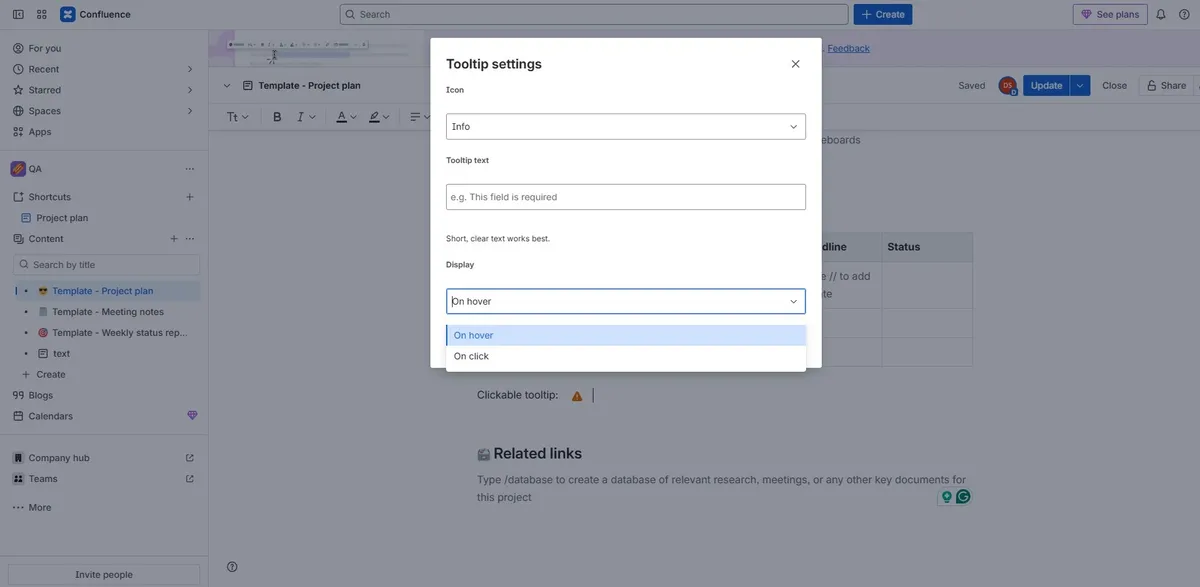Select Template - Project plan in tree
The height and width of the screenshot is (587, 1200).
pyautogui.click(x=103, y=291)
